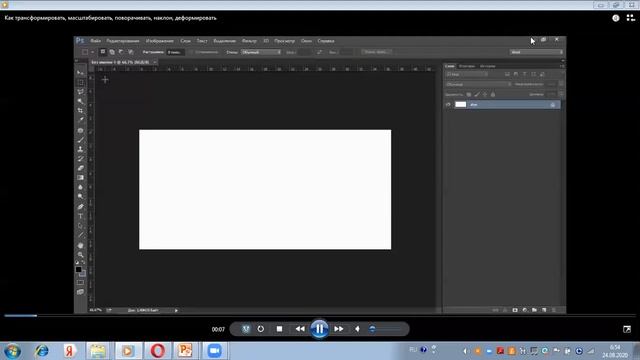Open the workspace switcher dropdown

pos(536,52)
